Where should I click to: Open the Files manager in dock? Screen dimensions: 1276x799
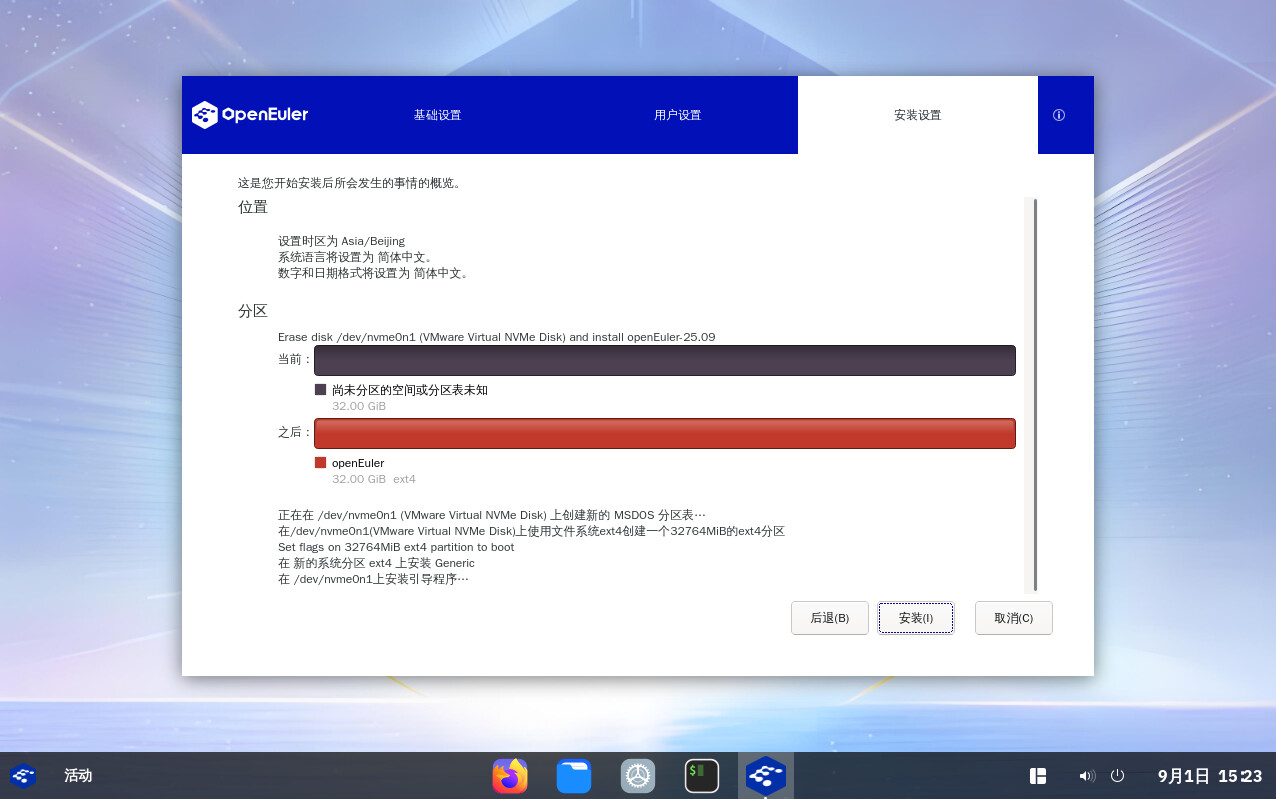(574, 776)
